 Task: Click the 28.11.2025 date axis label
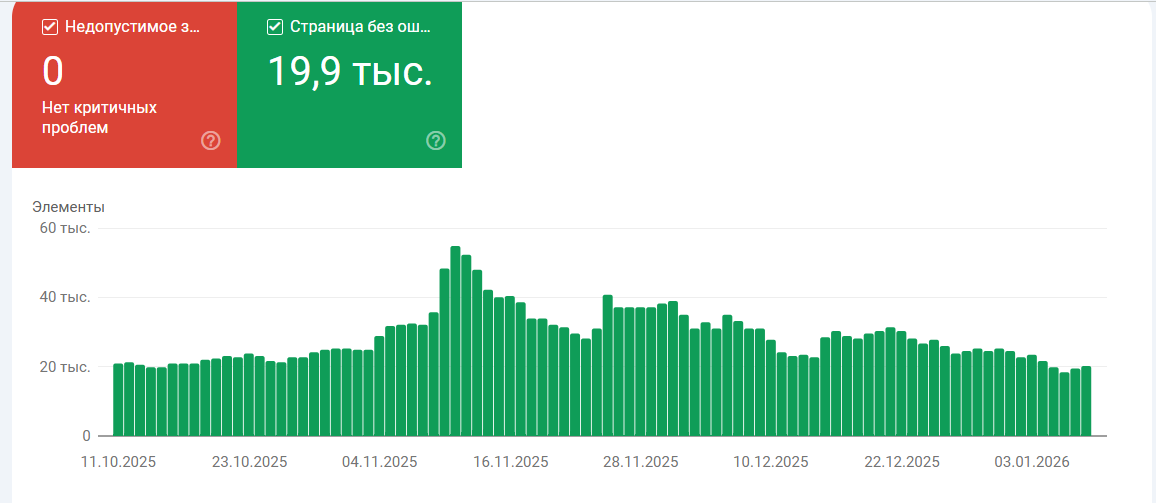point(641,462)
